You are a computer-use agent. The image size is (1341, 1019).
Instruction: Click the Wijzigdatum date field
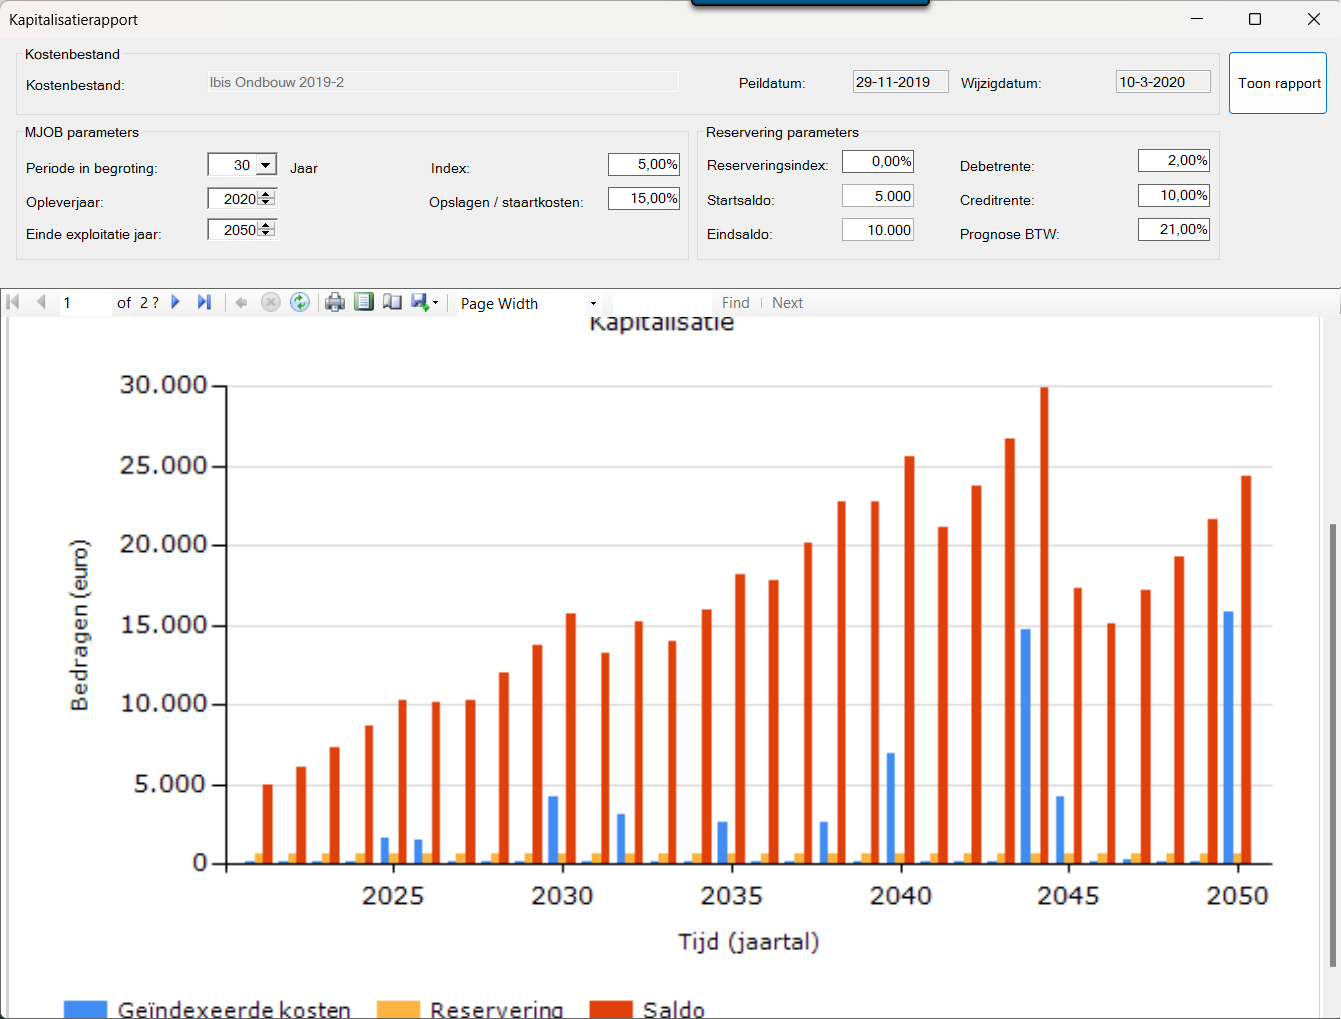1163,82
